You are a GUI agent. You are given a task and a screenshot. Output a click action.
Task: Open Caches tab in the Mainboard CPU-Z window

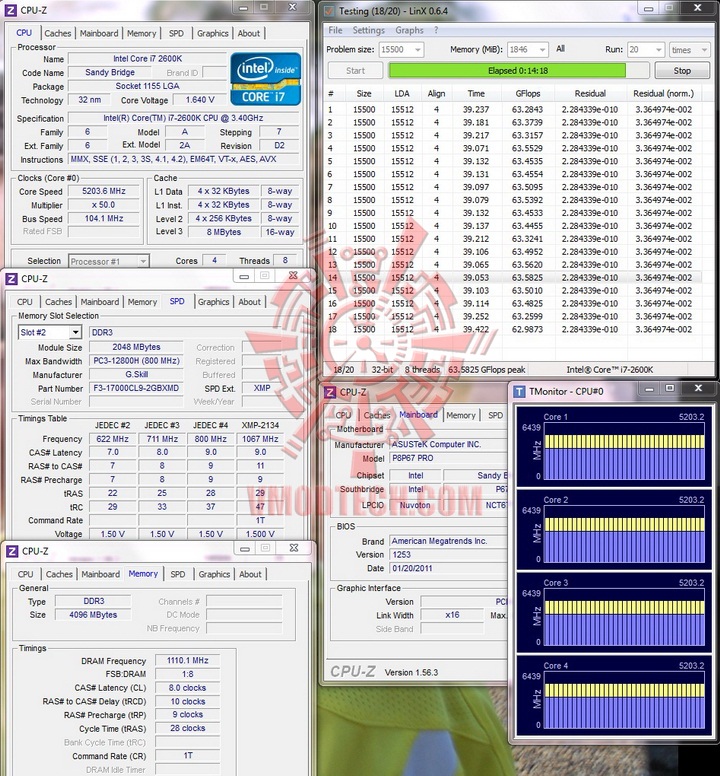[377, 415]
